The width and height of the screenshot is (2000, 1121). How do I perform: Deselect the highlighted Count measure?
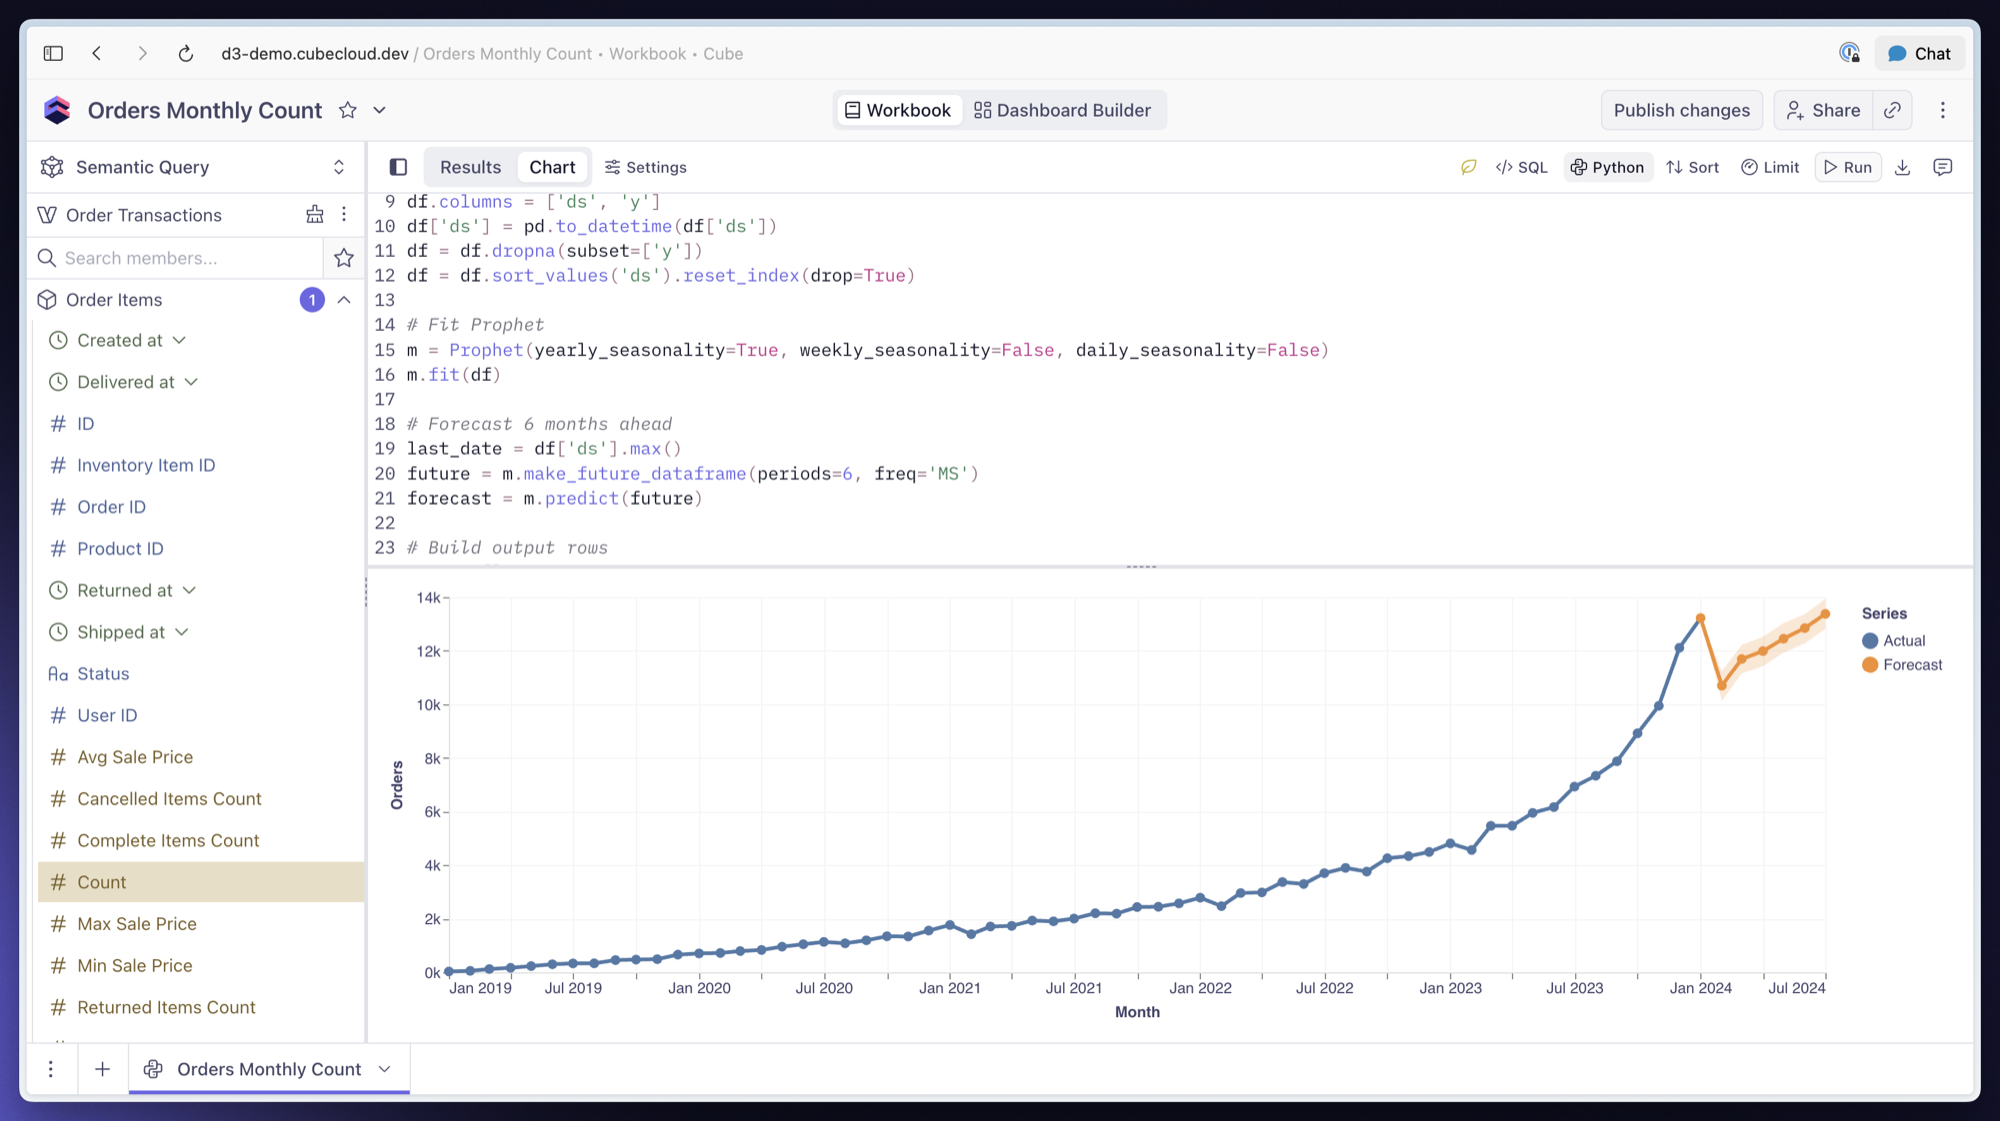pyautogui.click(x=201, y=882)
